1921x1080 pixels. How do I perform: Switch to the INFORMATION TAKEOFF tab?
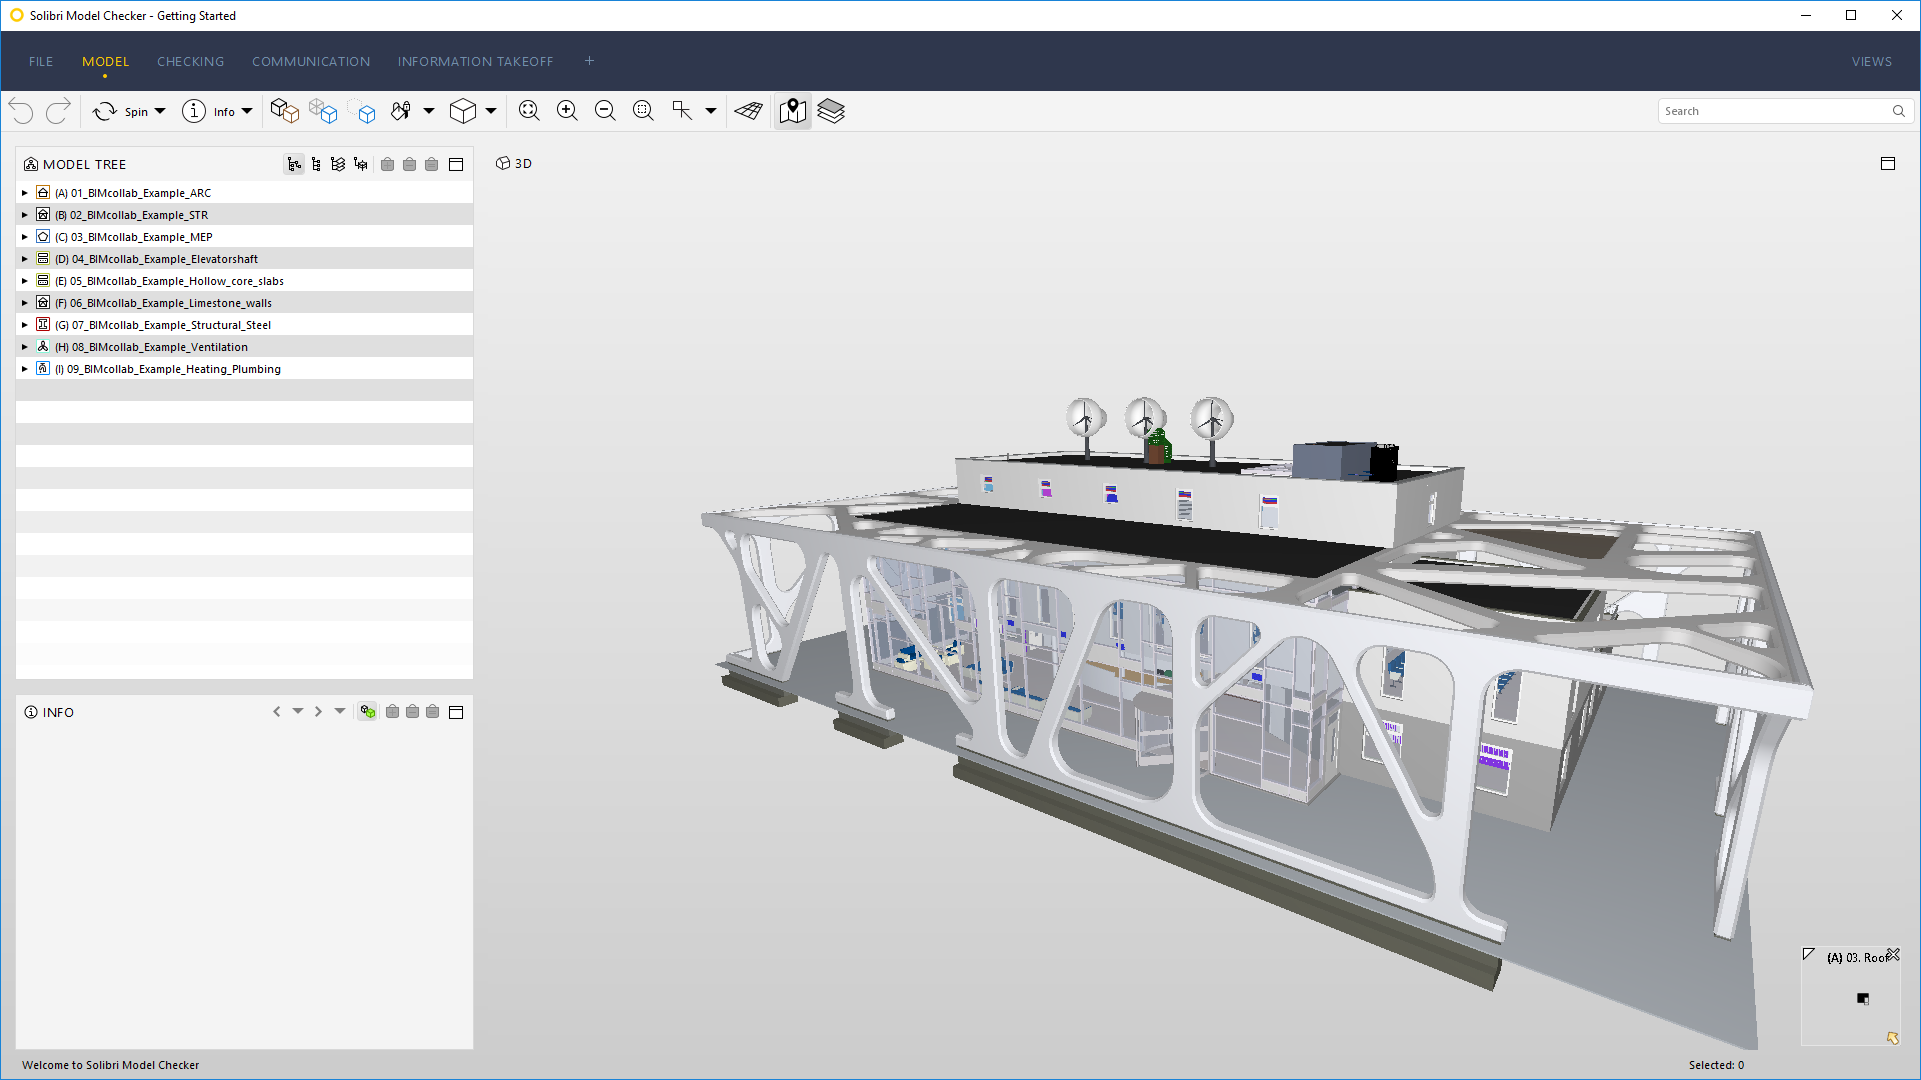475,61
